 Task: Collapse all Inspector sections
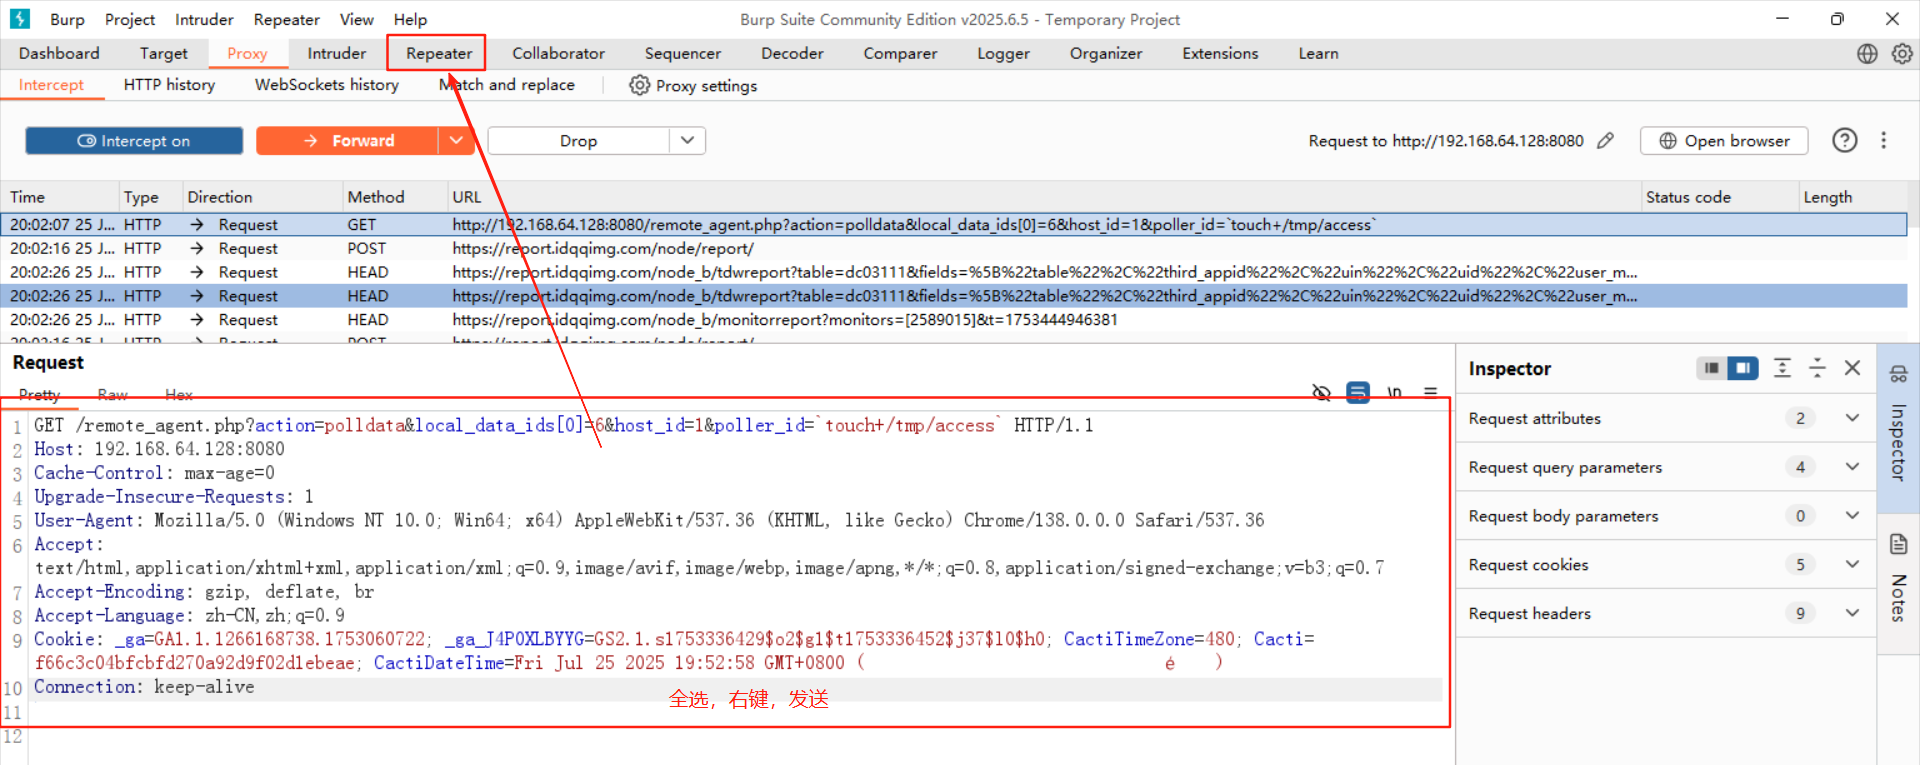click(x=1817, y=369)
